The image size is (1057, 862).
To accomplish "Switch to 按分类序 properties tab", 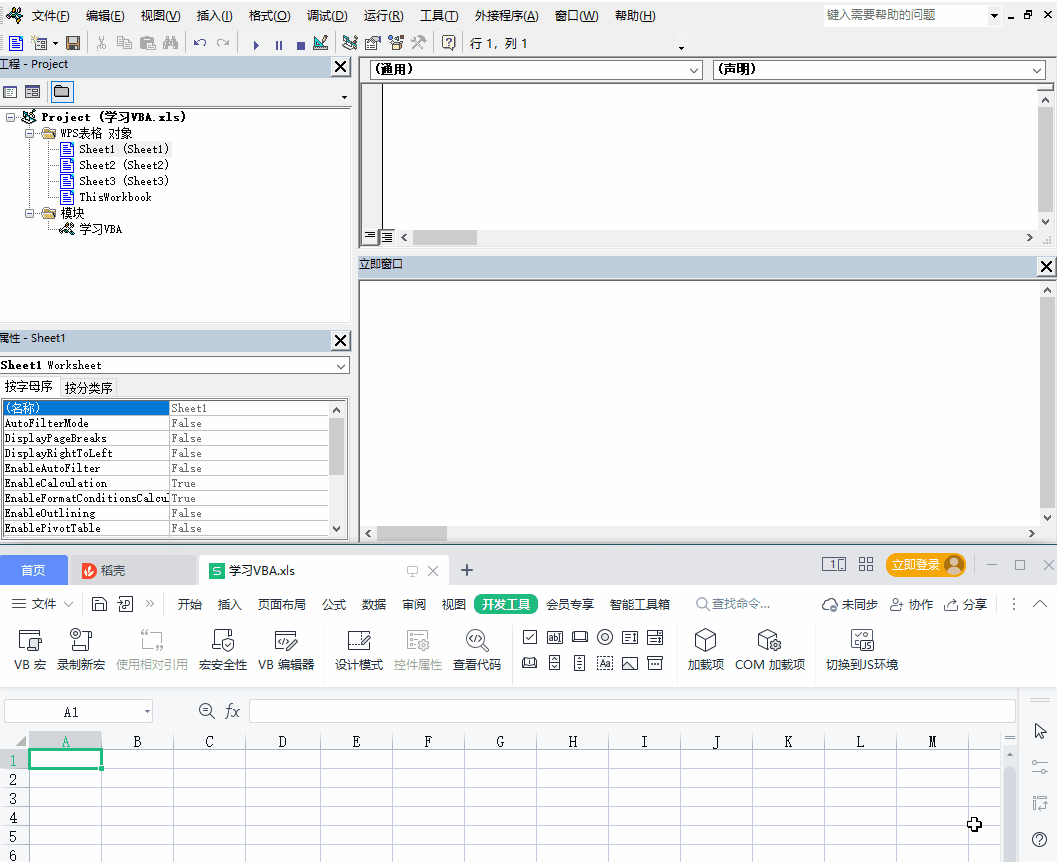I will 88,388.
